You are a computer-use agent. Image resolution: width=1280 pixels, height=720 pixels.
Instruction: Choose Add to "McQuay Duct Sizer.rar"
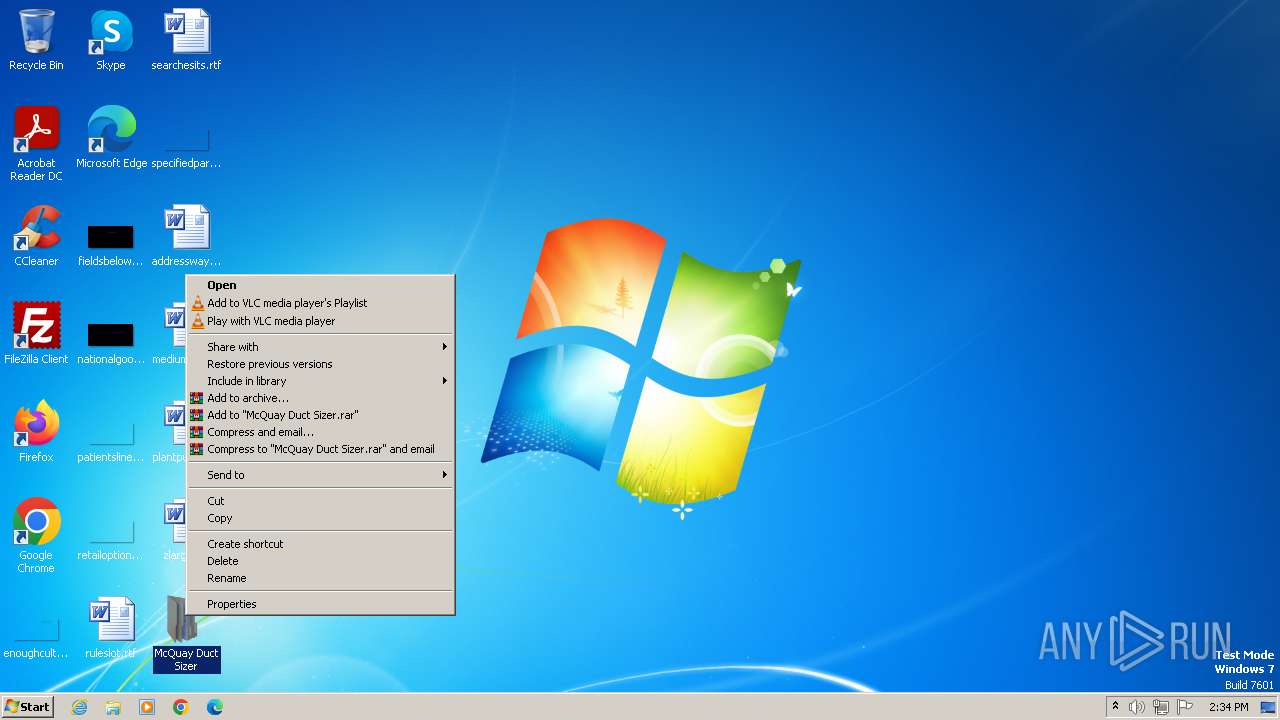coord(321,415)
